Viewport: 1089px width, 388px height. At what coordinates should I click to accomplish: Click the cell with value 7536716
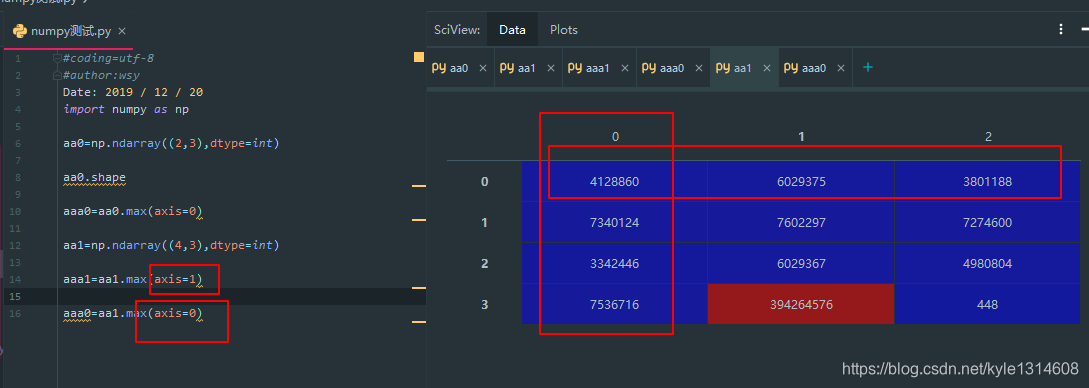point(615,304)
